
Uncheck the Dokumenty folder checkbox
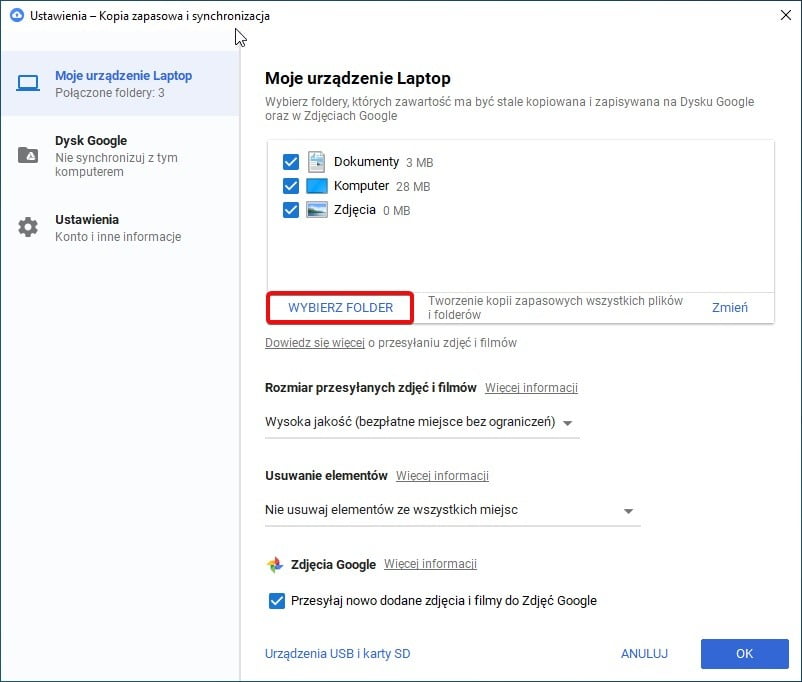pos(291,161)
